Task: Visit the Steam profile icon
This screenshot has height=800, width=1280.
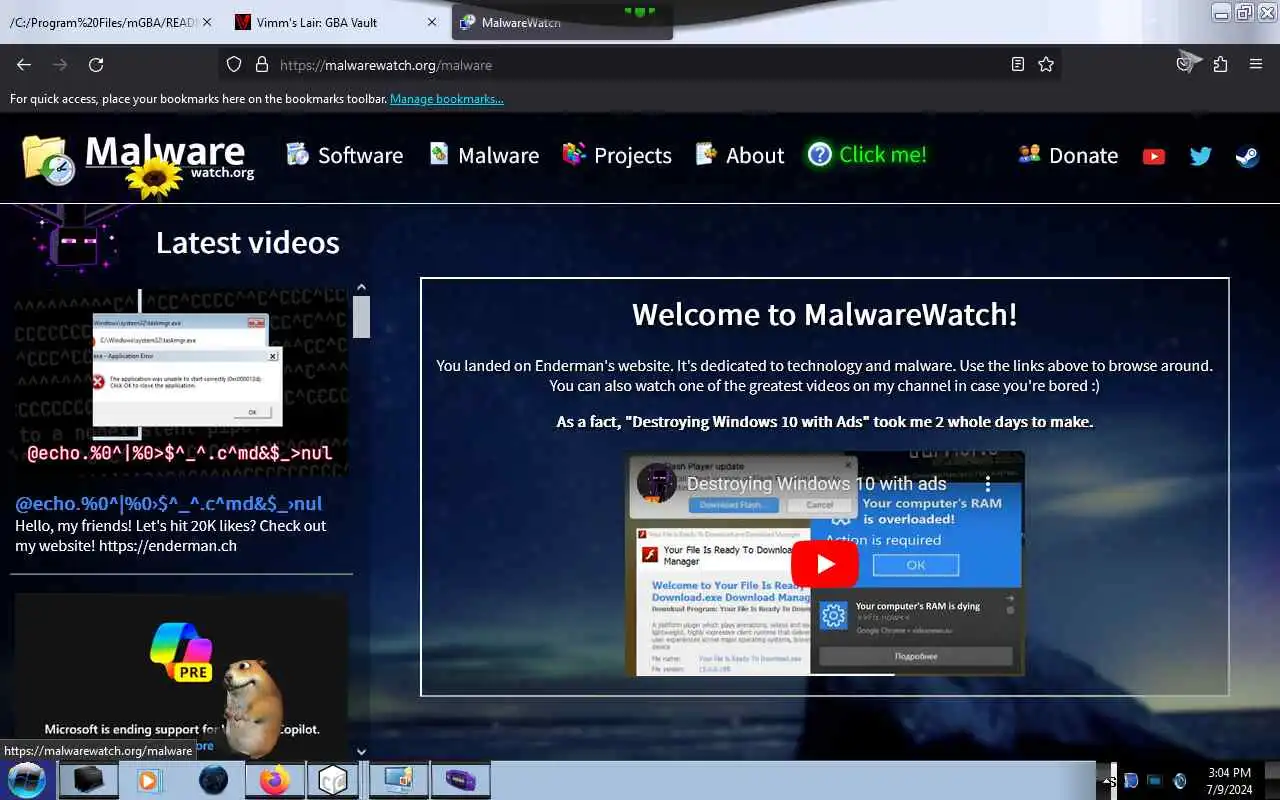Action: coord(1247,156)
